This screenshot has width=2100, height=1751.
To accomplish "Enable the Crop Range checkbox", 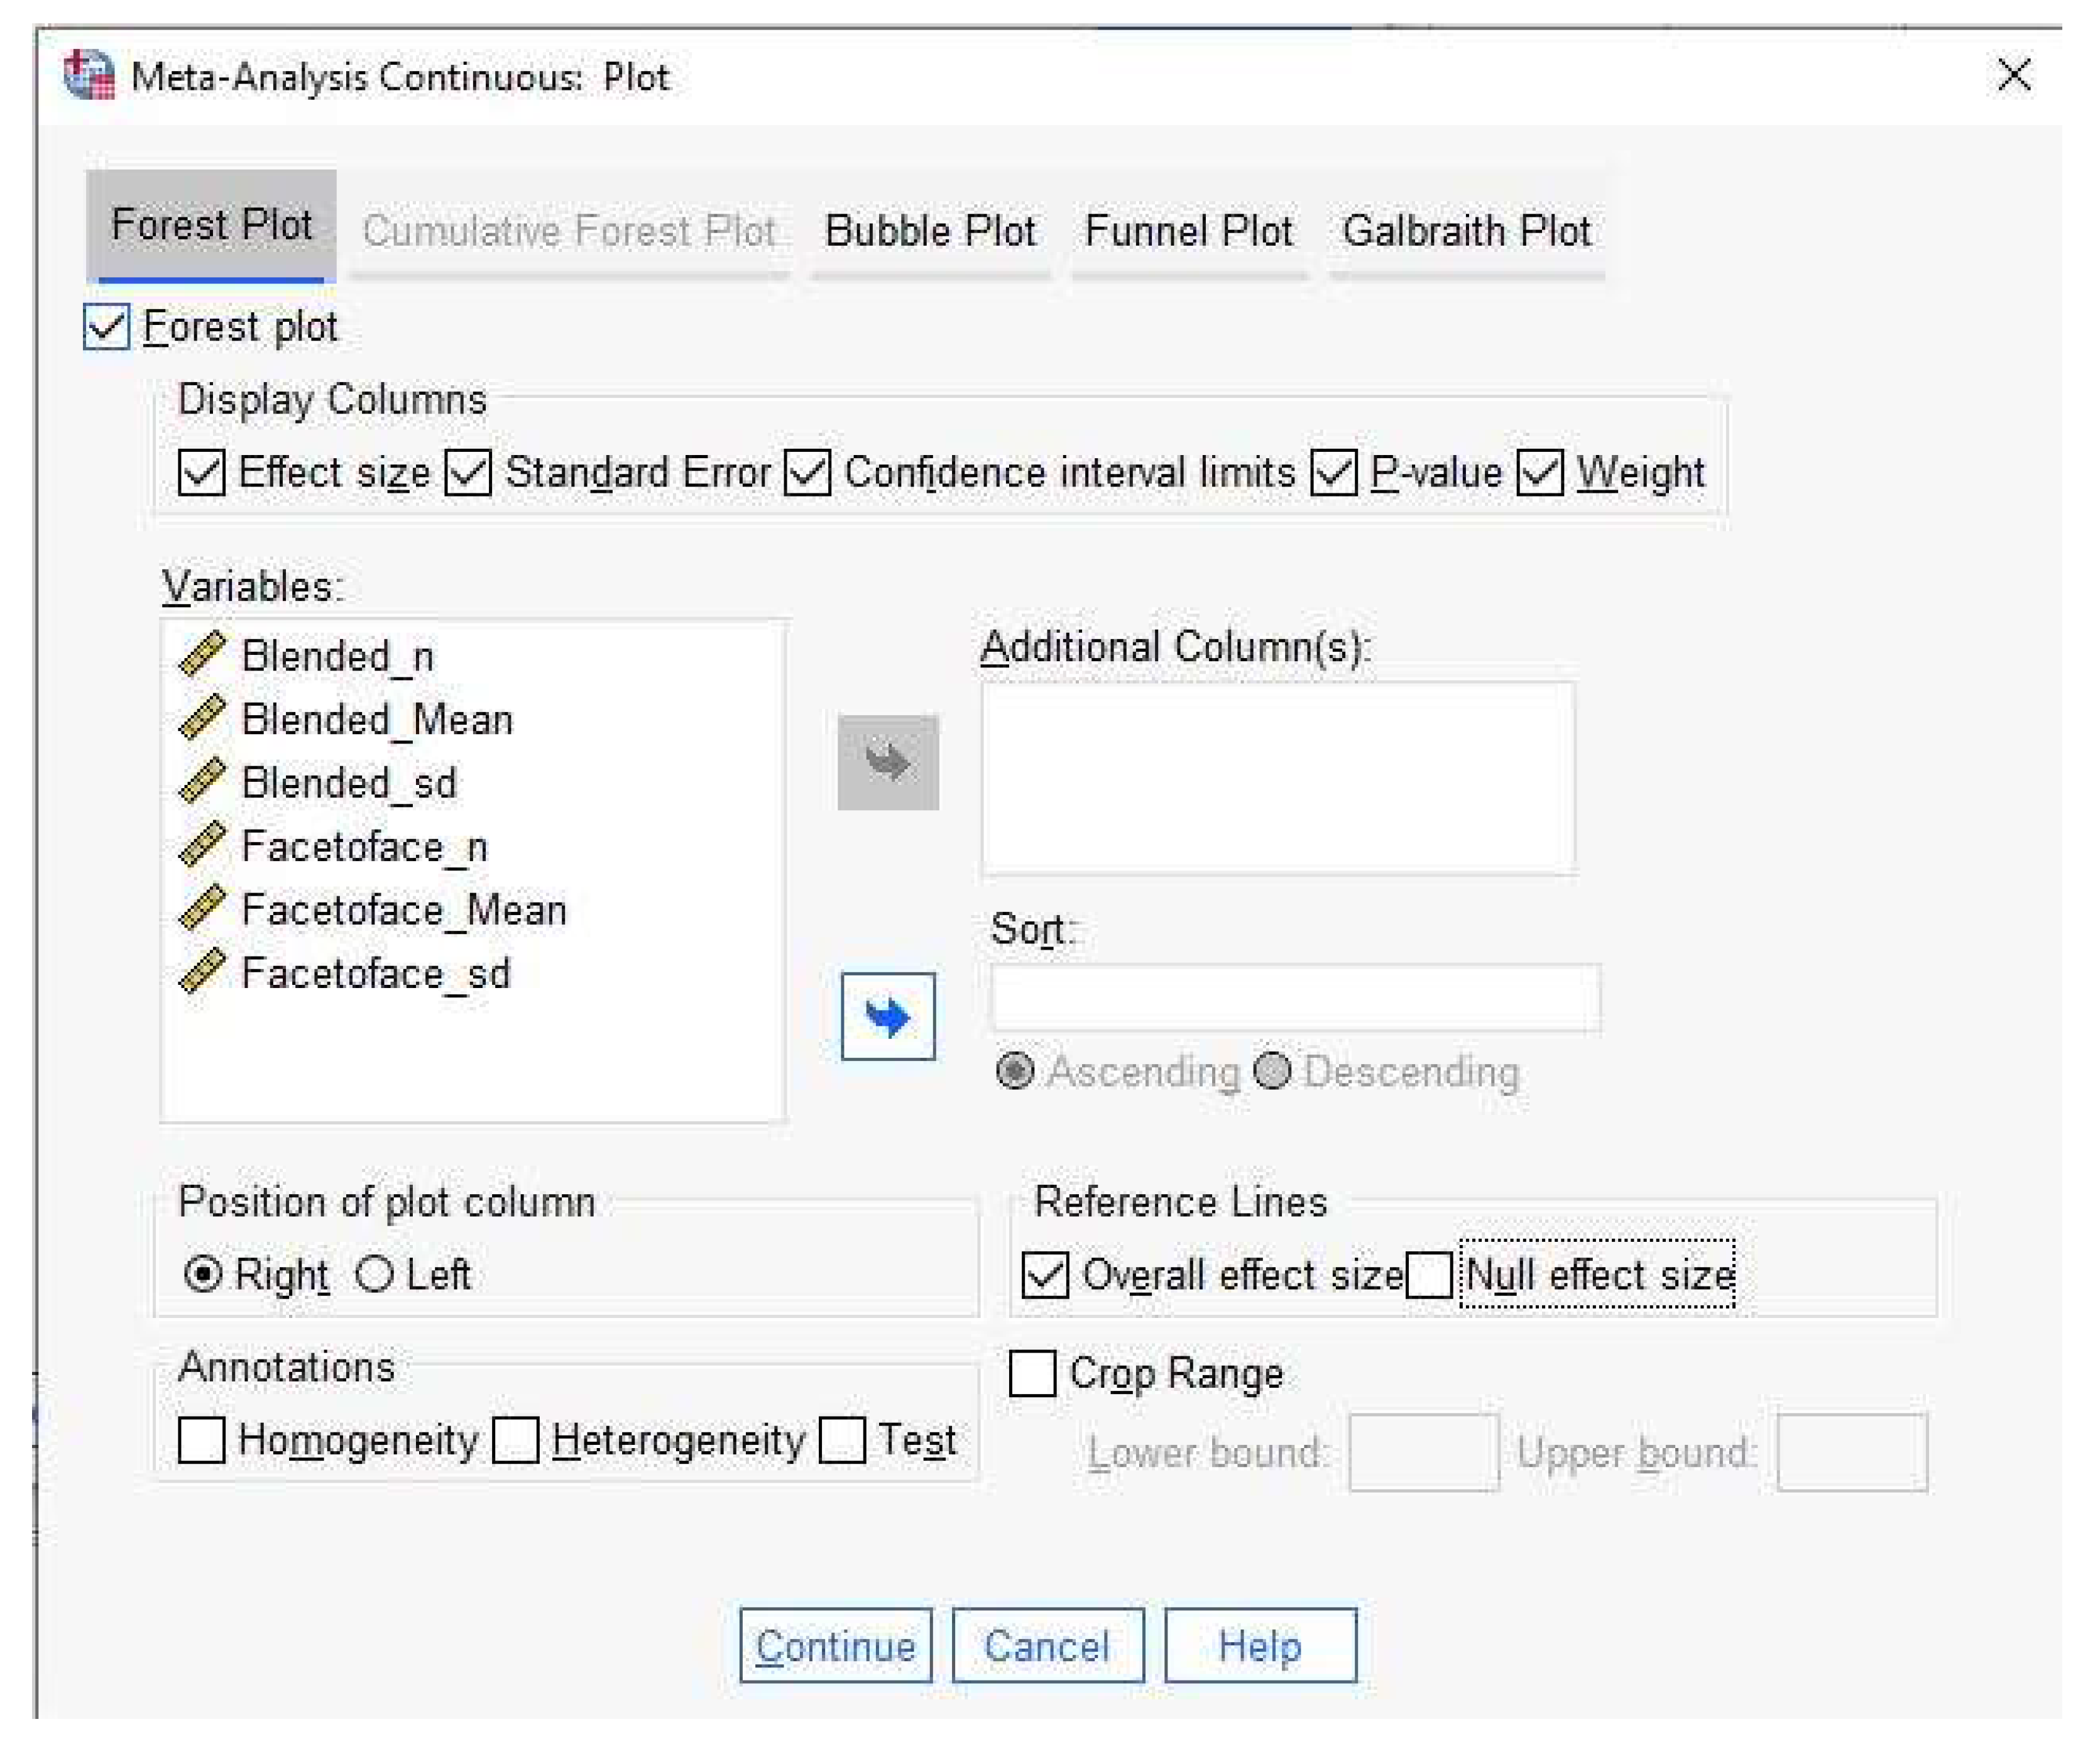I will [1032, 1373].
